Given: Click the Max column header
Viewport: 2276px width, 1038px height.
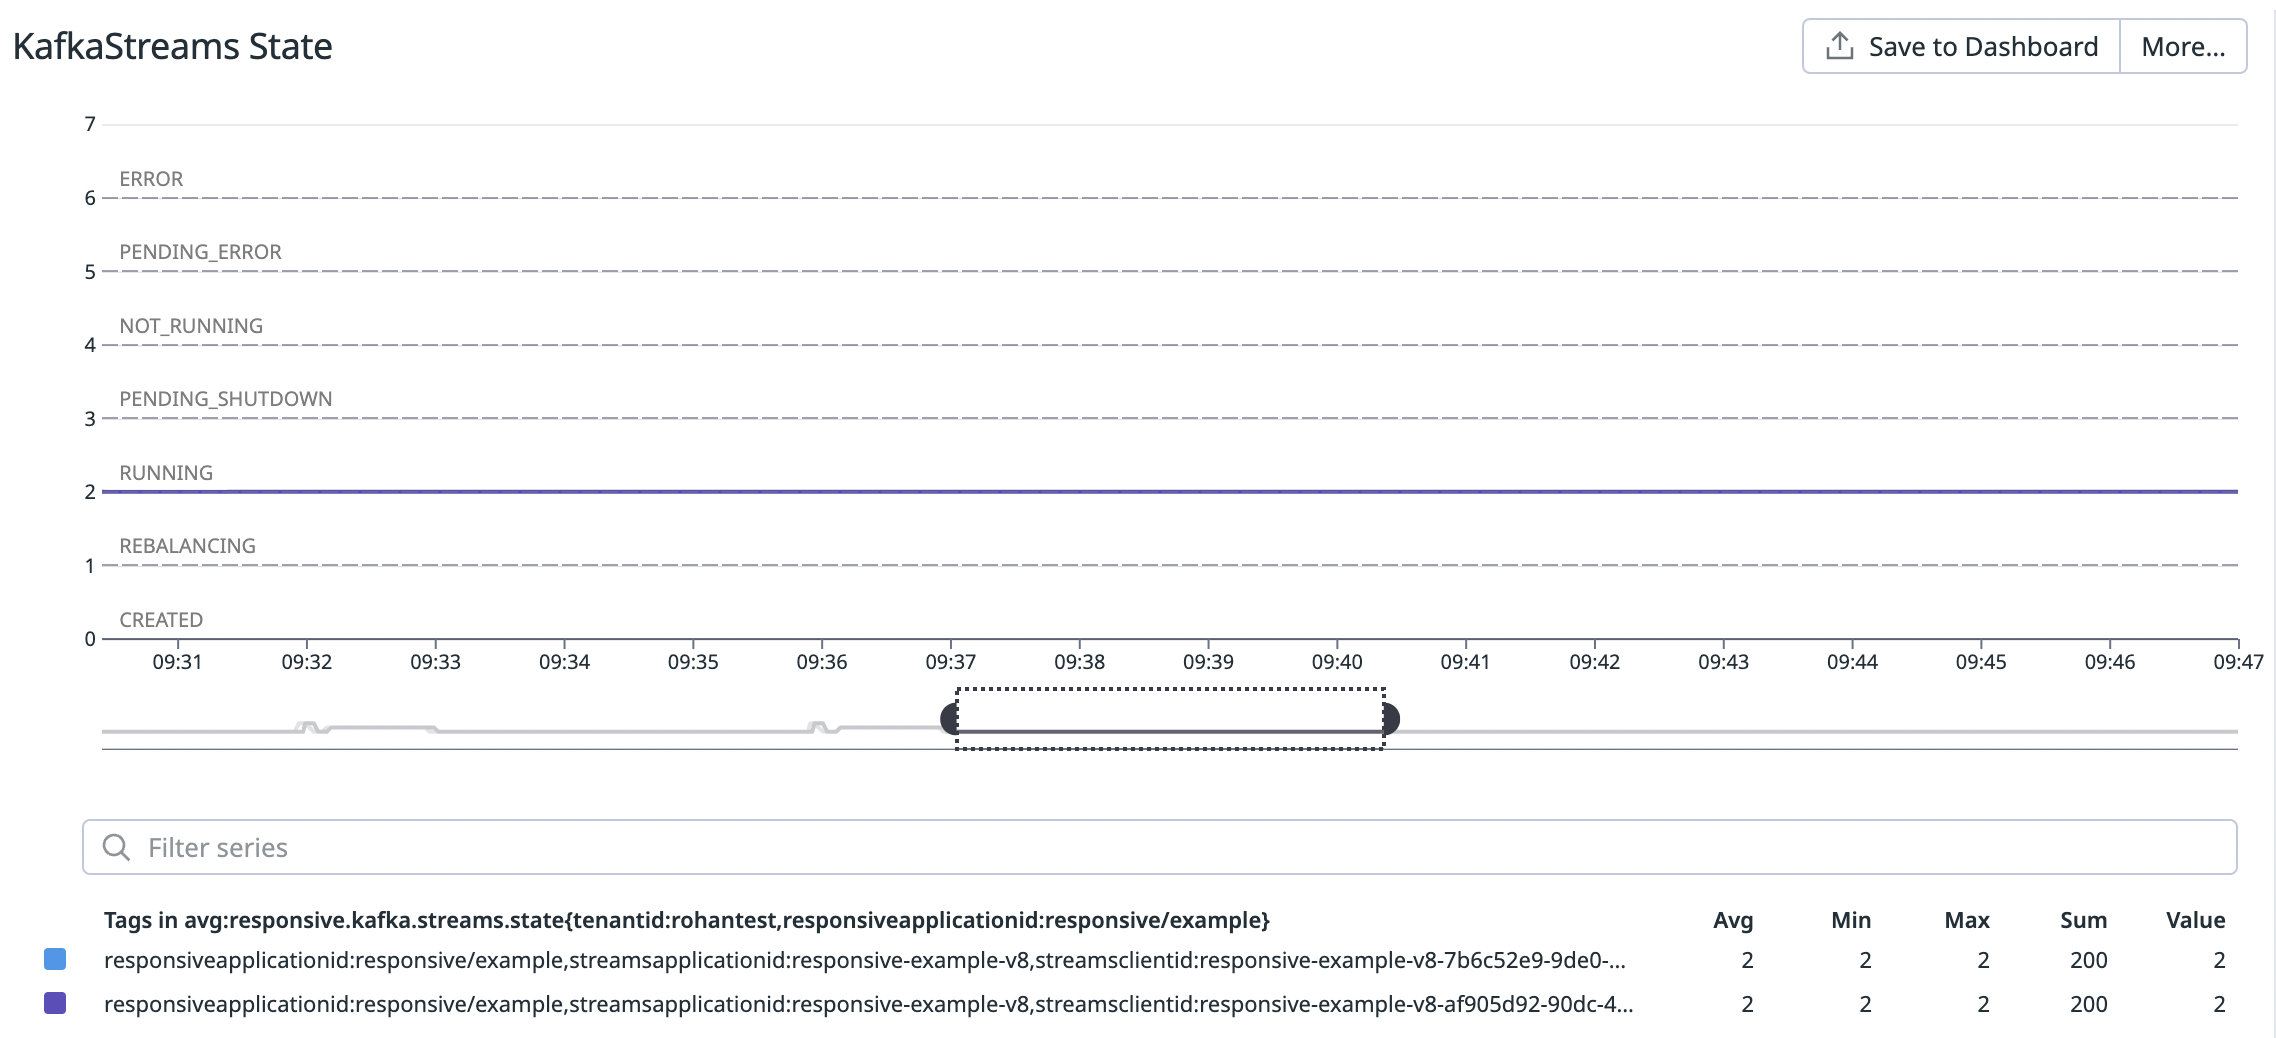Looking at the screenshot, I should point(1967,920).
